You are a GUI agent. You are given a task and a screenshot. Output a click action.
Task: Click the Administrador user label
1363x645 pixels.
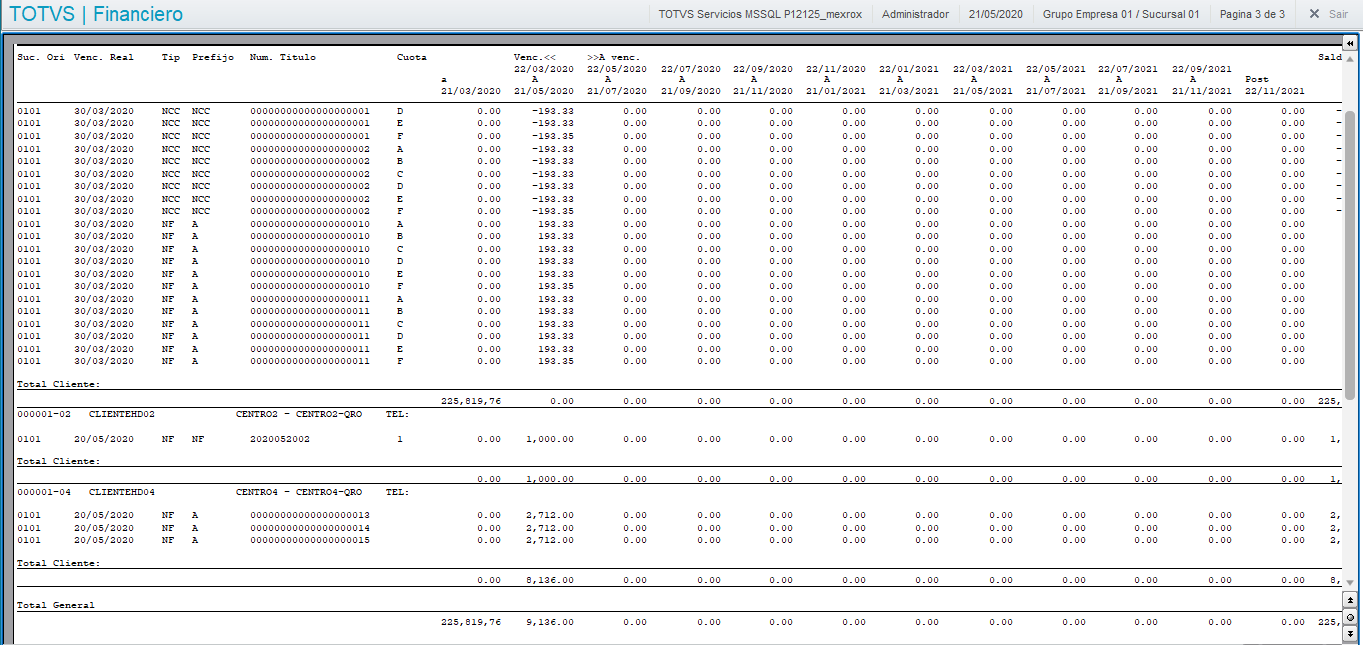915,15
